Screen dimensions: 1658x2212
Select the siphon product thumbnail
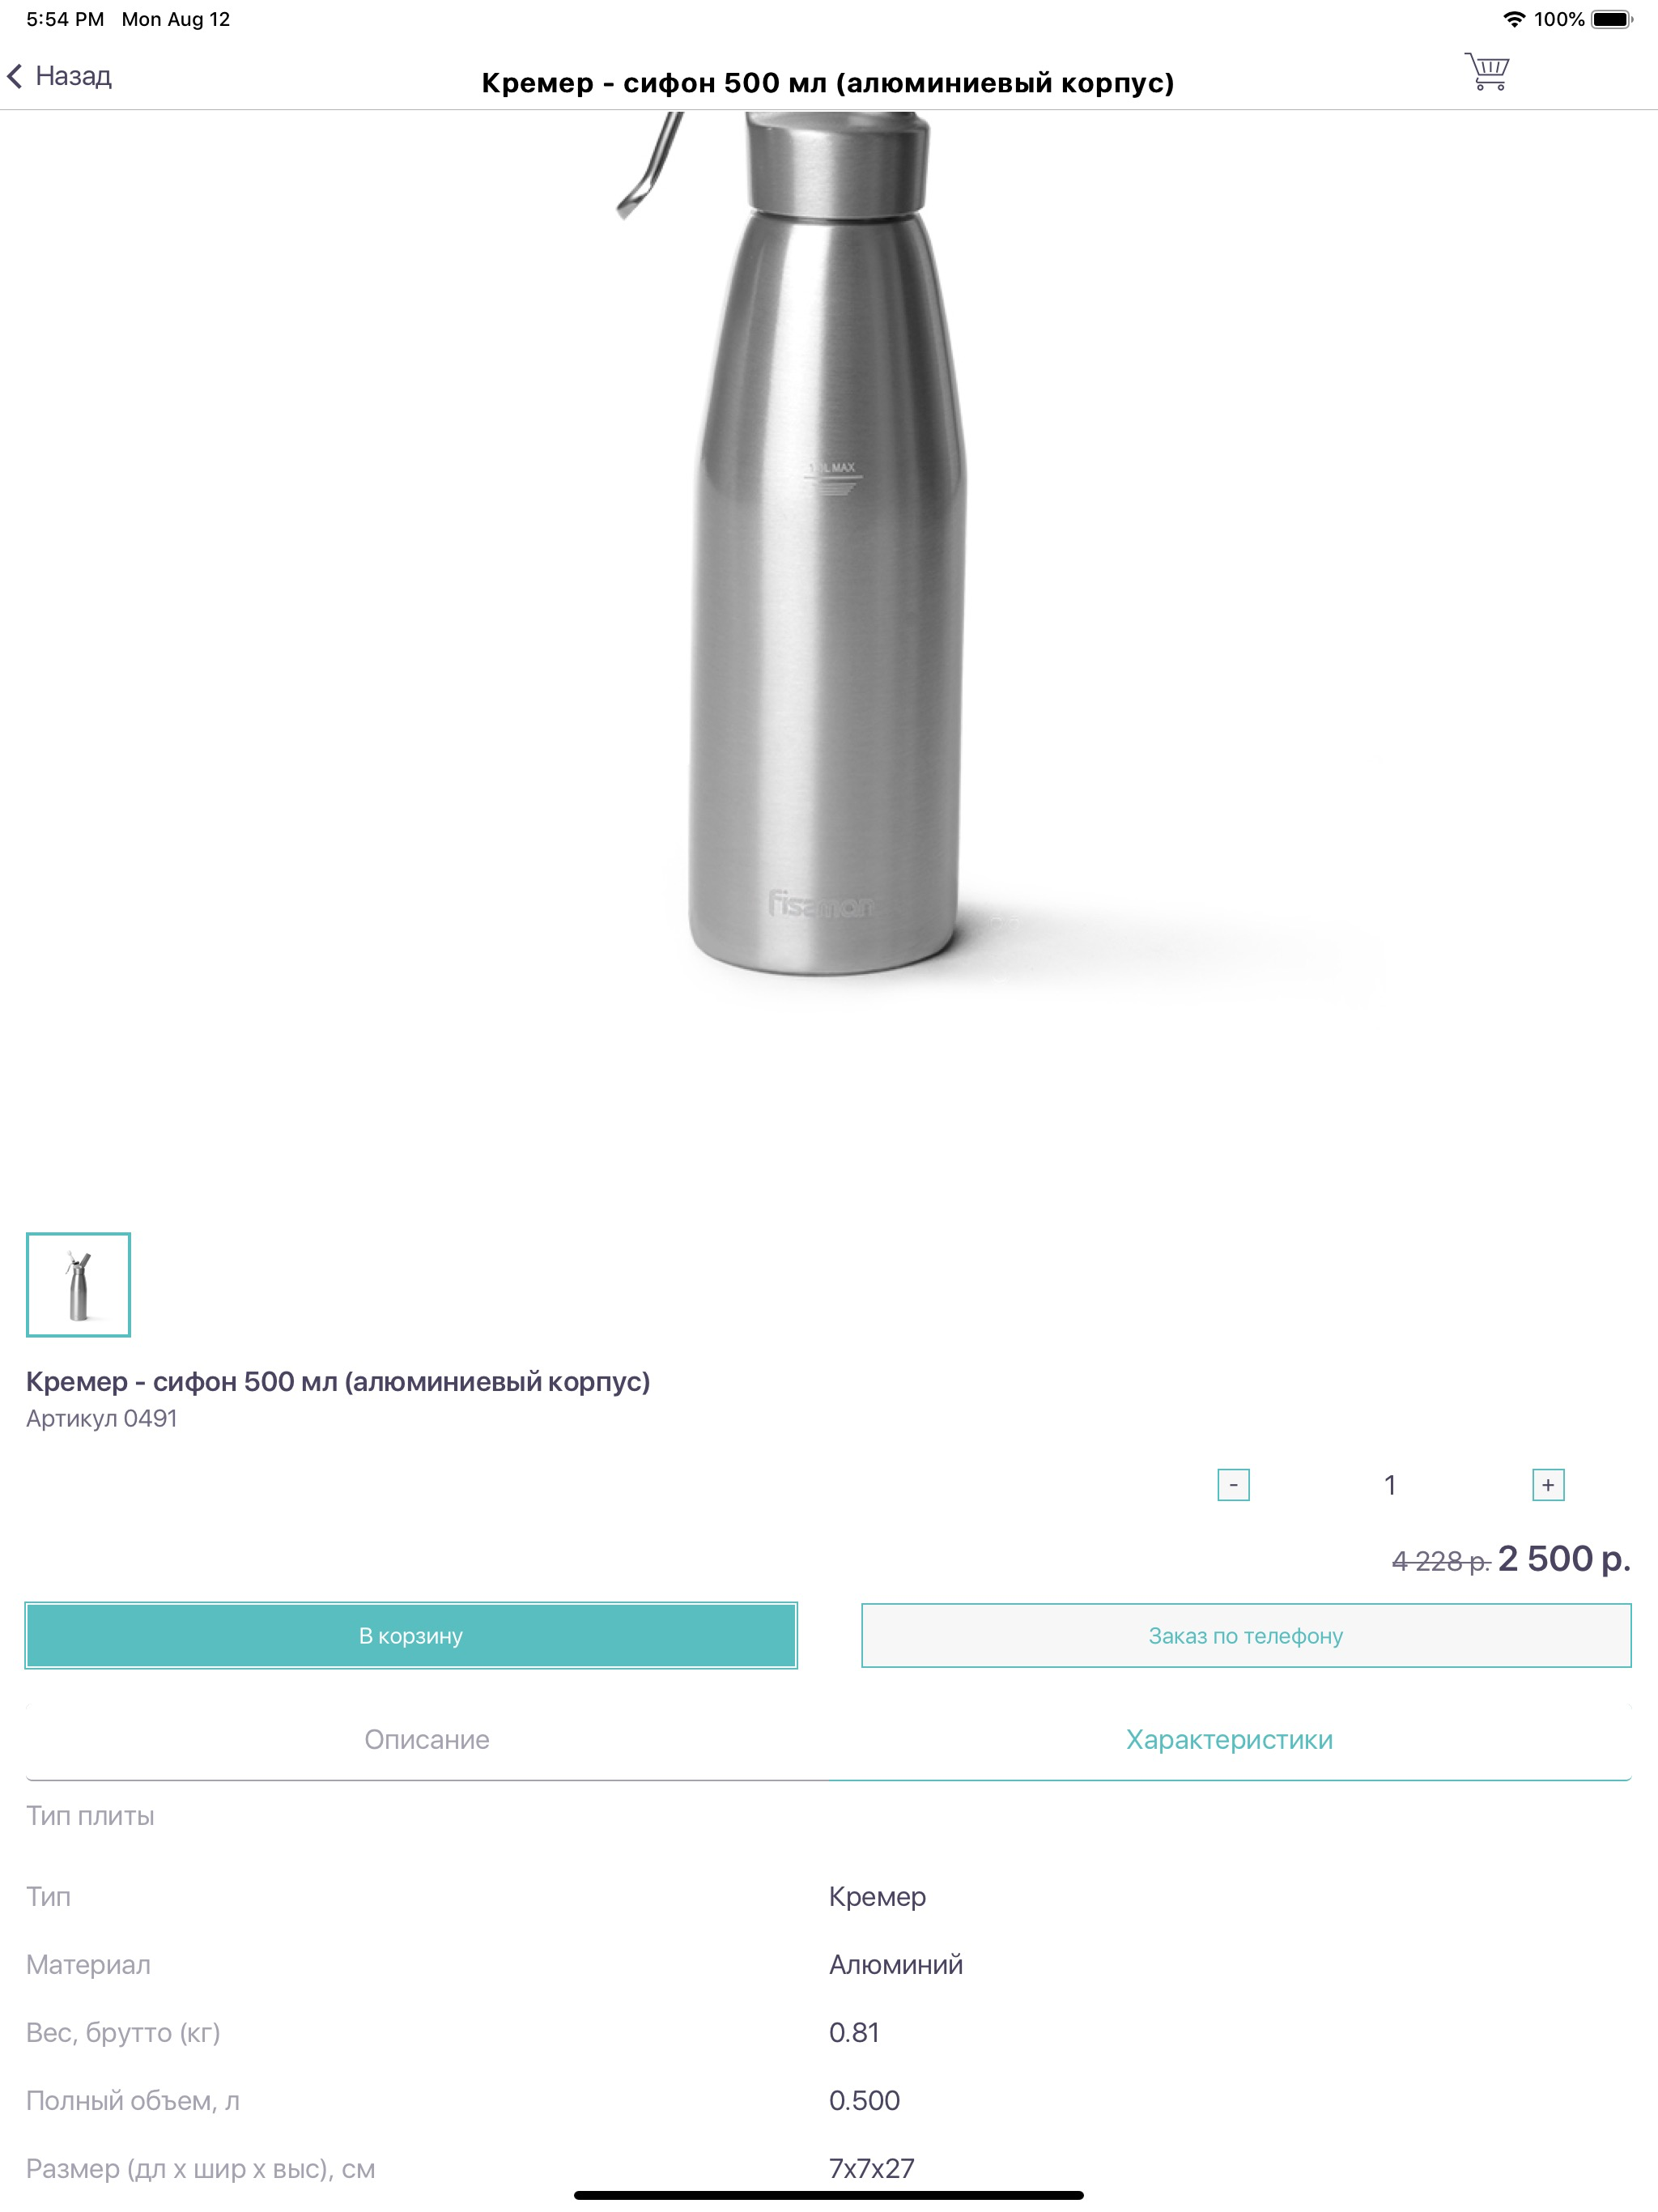pos(78,1285)
